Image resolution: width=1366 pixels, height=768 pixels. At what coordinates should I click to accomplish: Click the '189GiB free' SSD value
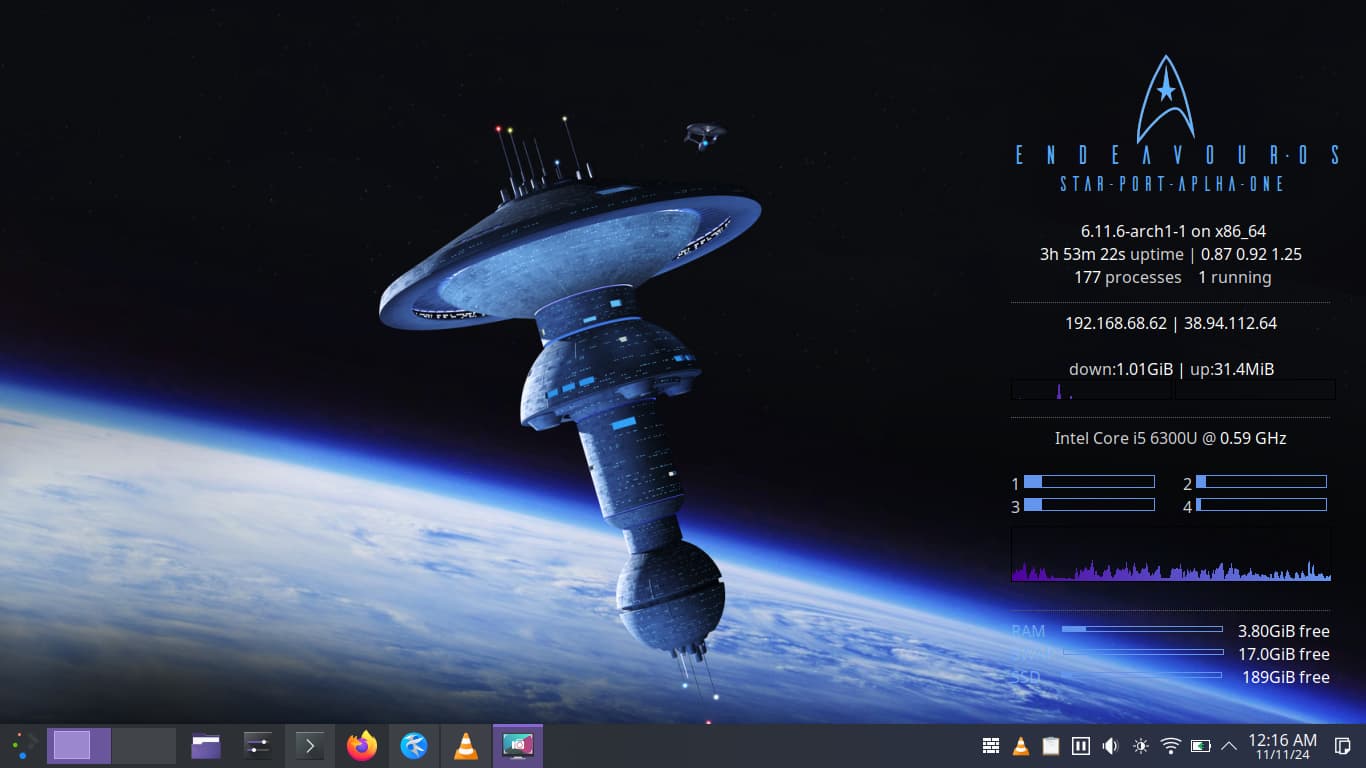pos(1286,677)
